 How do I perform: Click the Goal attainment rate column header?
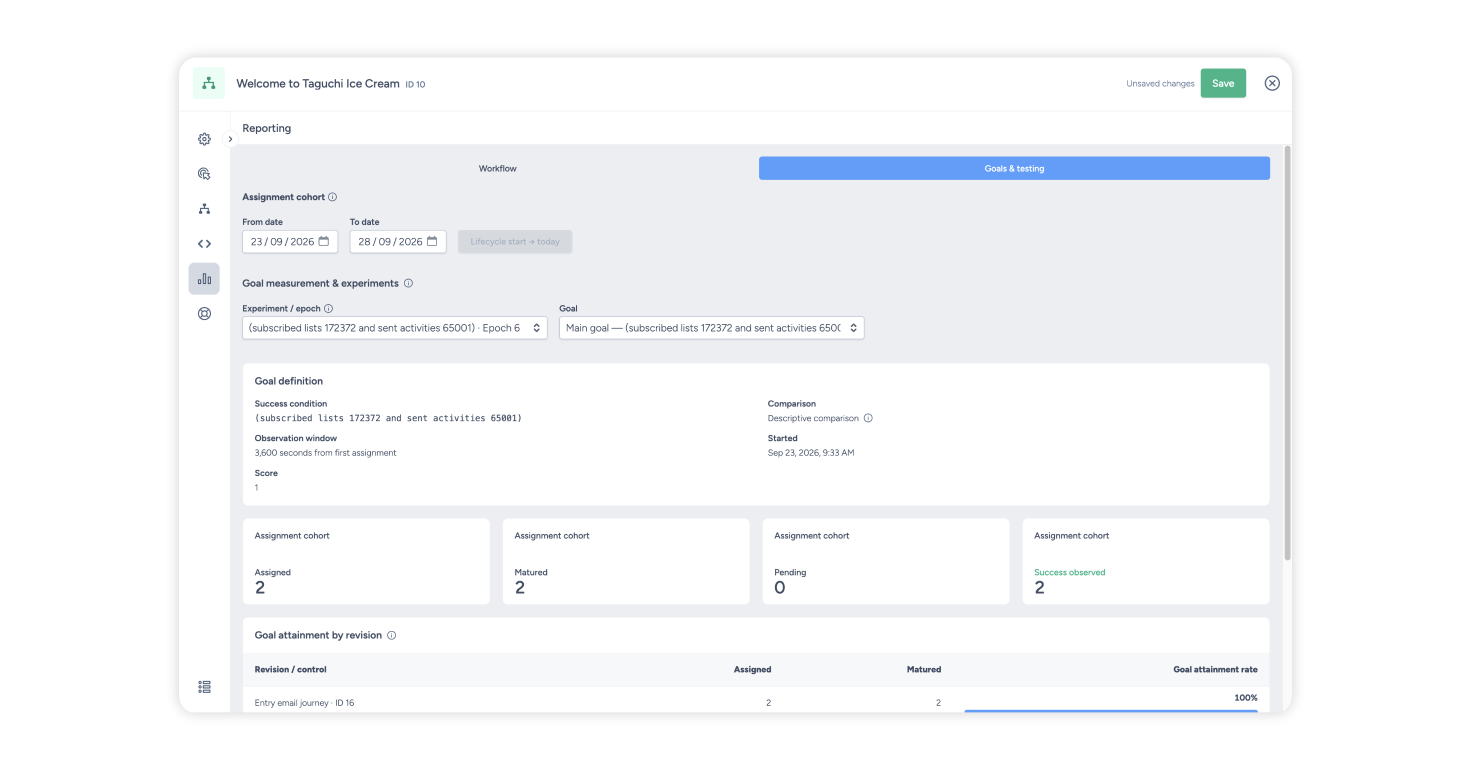[x=1215, y=669]
